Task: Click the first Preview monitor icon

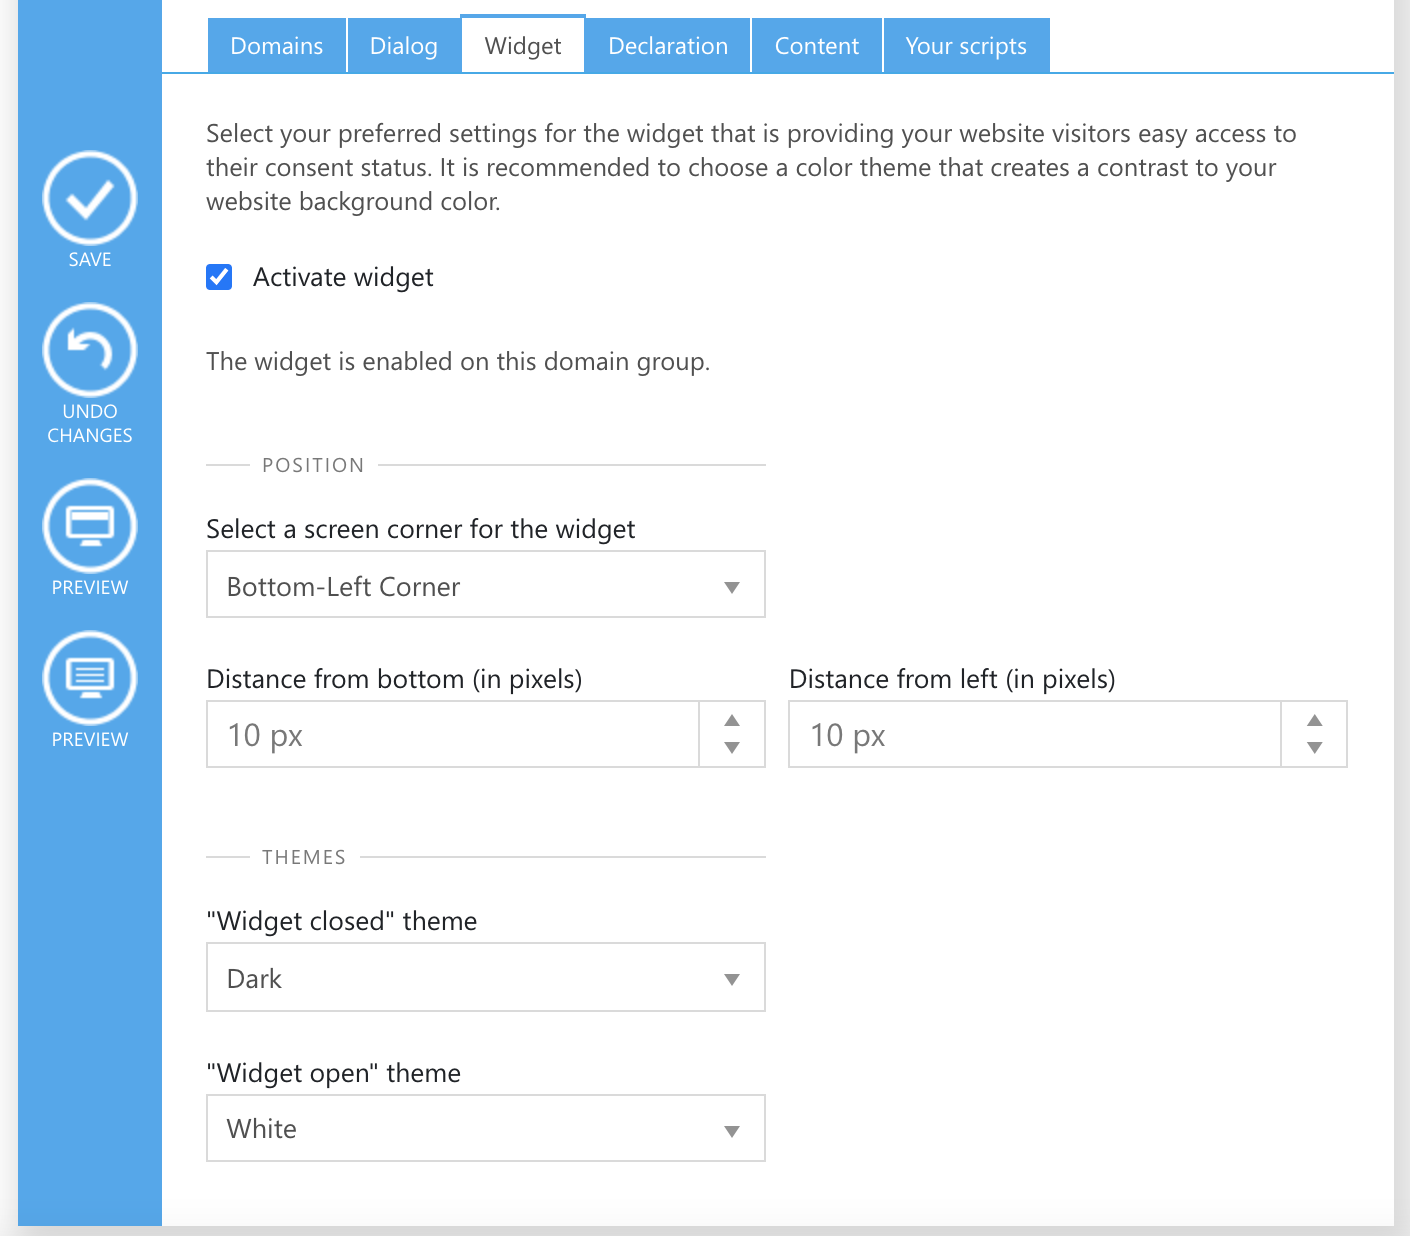Action: click(x=90, y=527)
